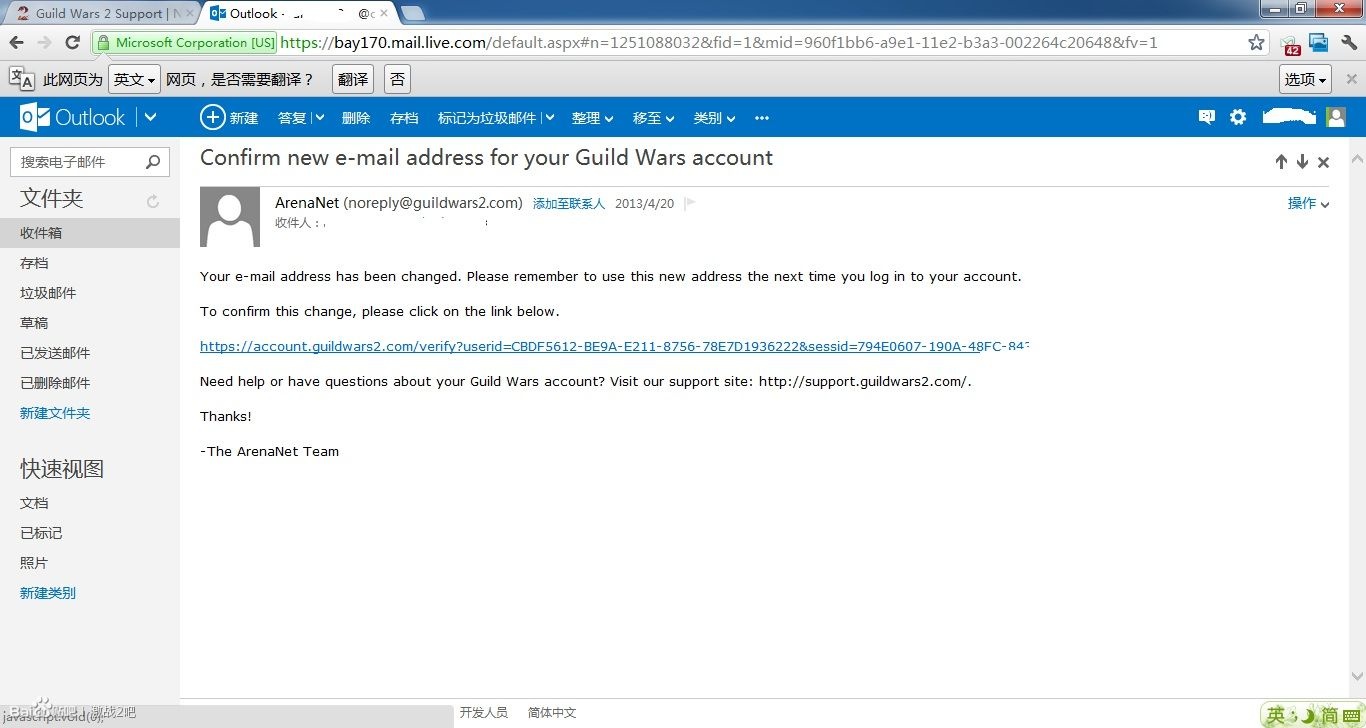Open the 整理 (Sweep) dropdown
Screen dimensions: 1366x728
tap(592, 118)
